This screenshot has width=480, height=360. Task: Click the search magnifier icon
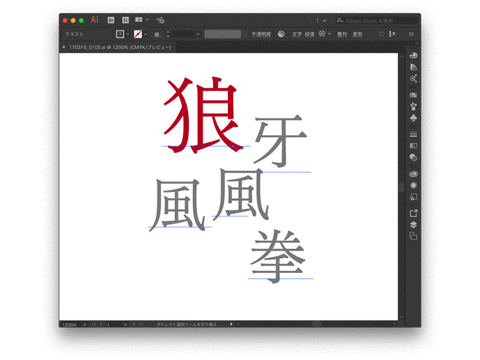pos(340,21)
